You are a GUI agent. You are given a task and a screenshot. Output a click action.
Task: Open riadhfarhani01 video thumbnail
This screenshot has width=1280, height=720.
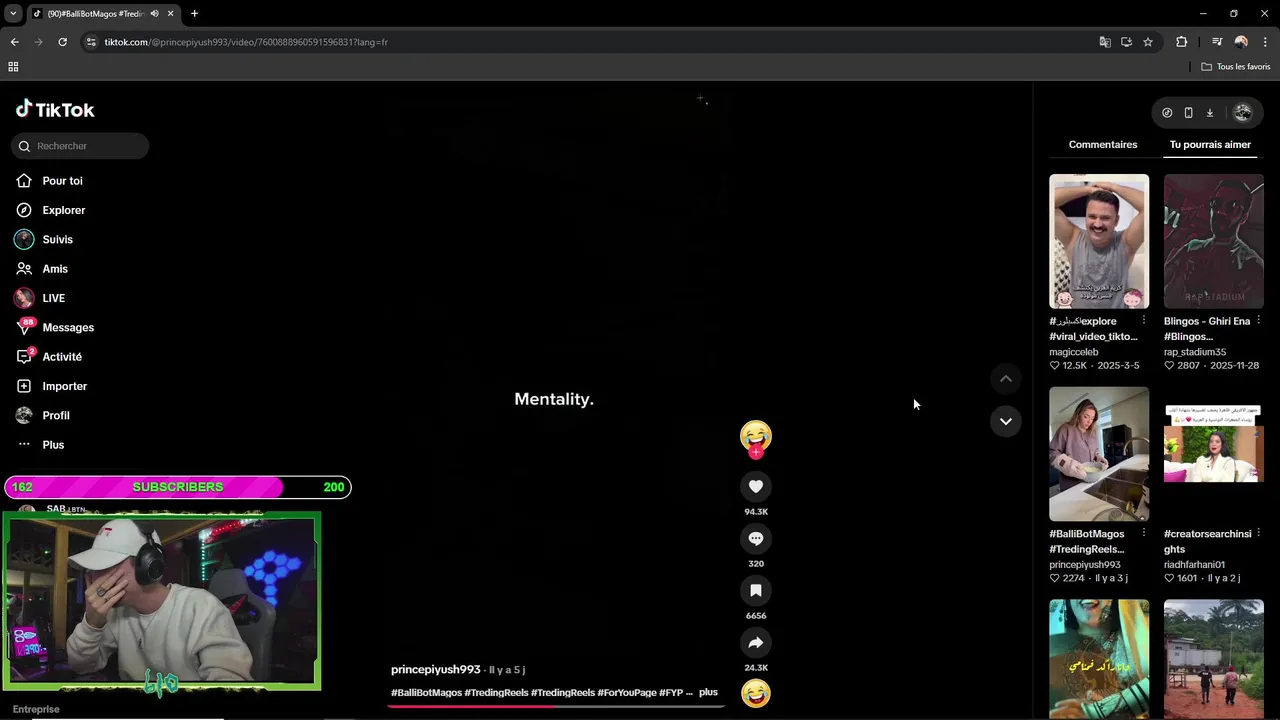[1214, 454]
